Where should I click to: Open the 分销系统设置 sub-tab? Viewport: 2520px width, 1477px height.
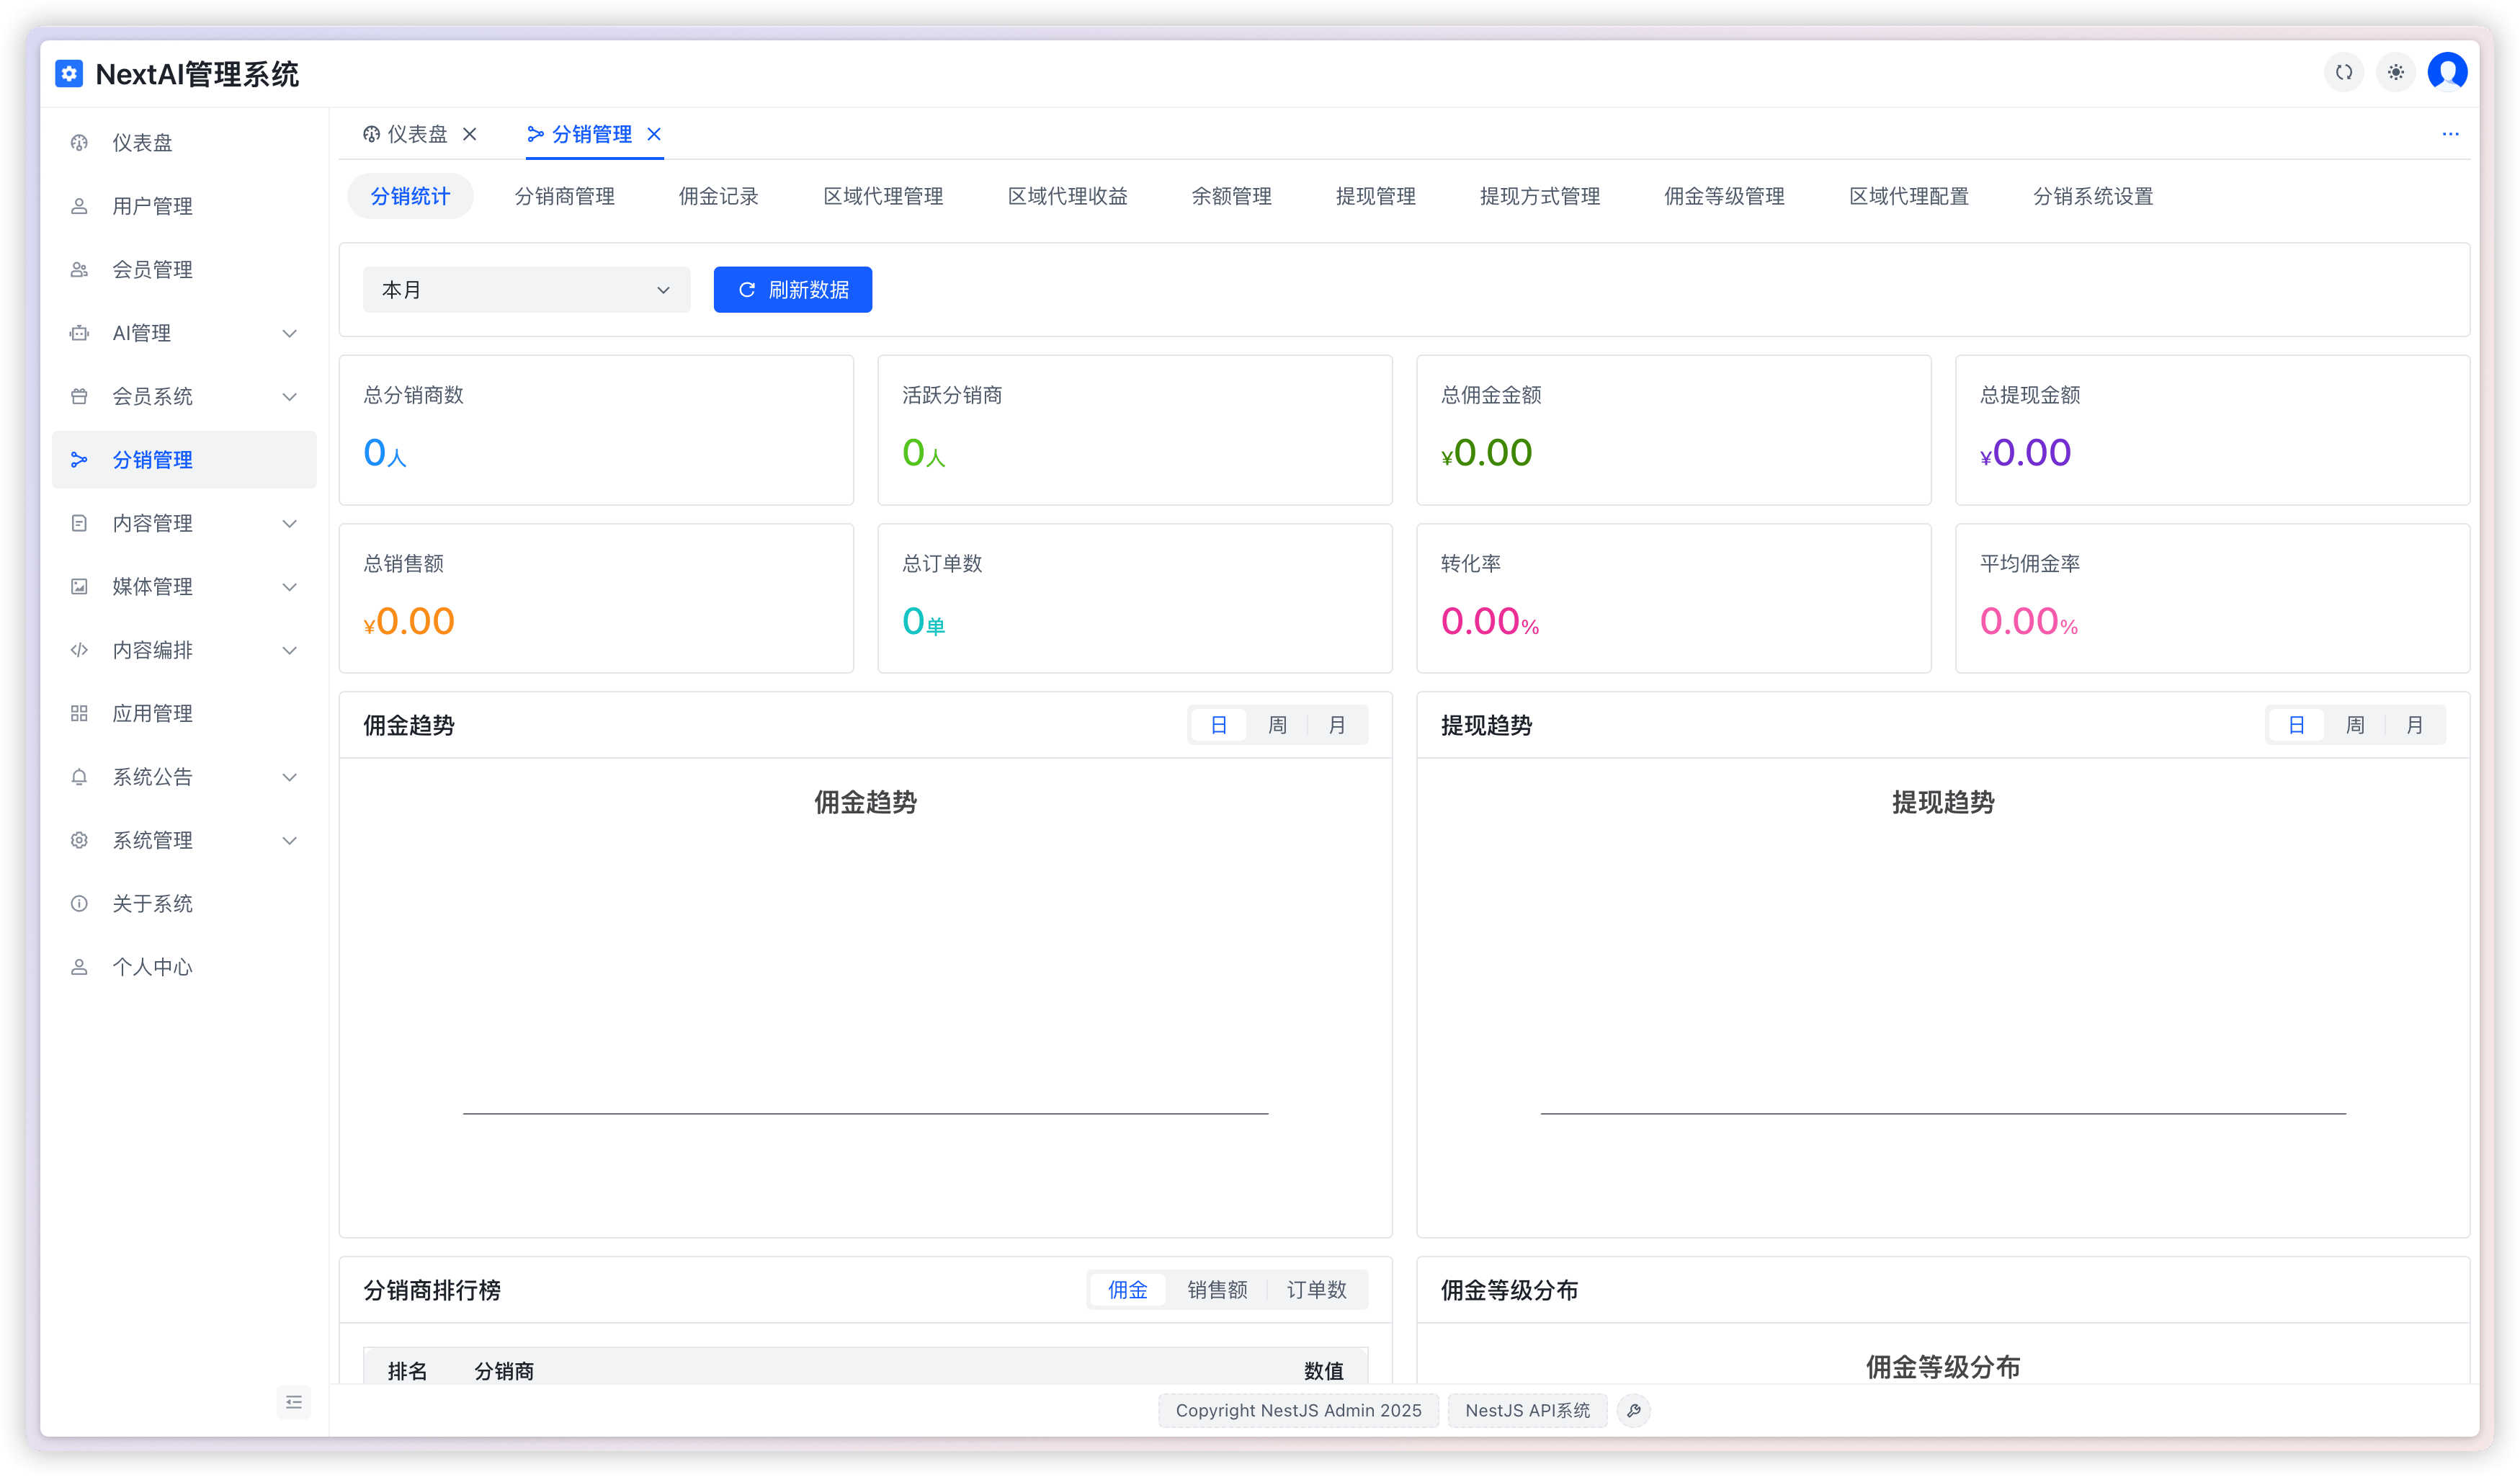click(2093, 196)
